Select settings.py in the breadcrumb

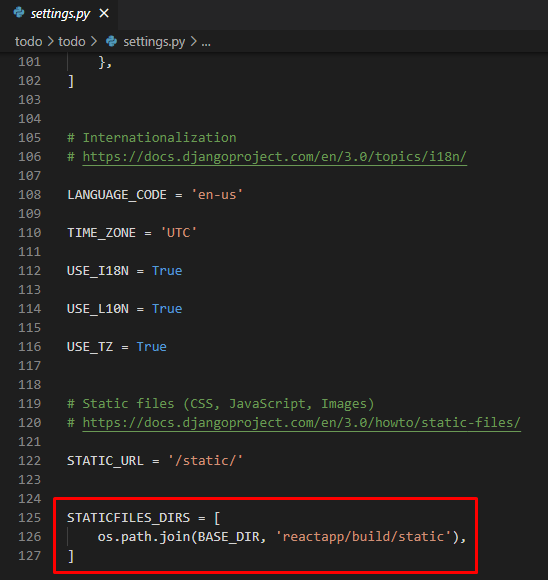point(154,42)
